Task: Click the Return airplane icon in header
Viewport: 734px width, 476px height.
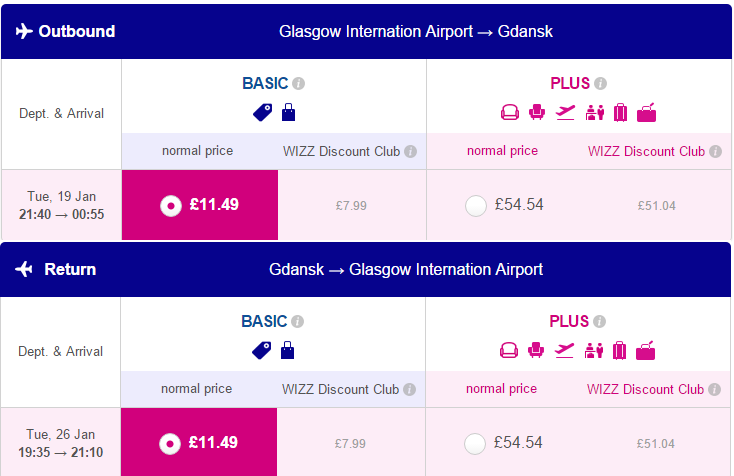Action: [24, 269]
